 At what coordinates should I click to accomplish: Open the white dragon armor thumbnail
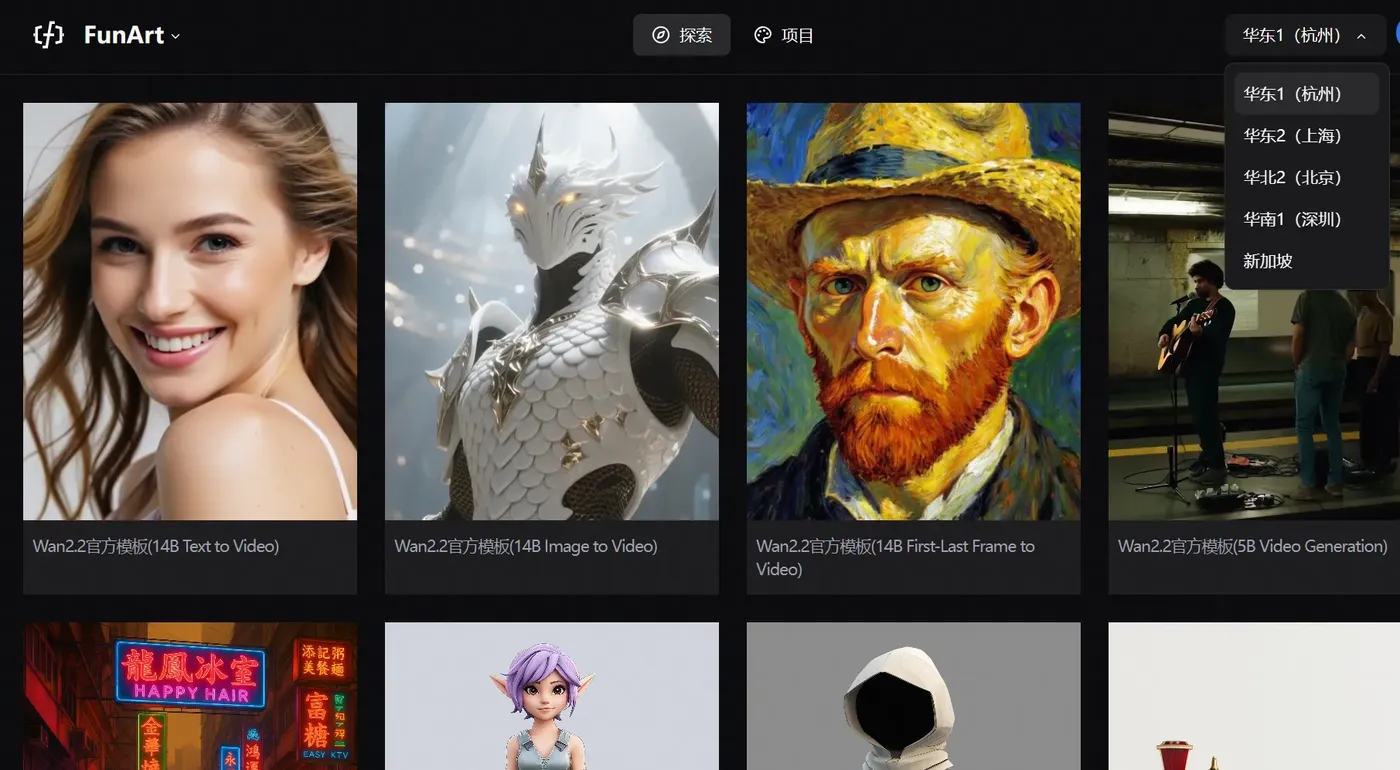tap(552, 311)
